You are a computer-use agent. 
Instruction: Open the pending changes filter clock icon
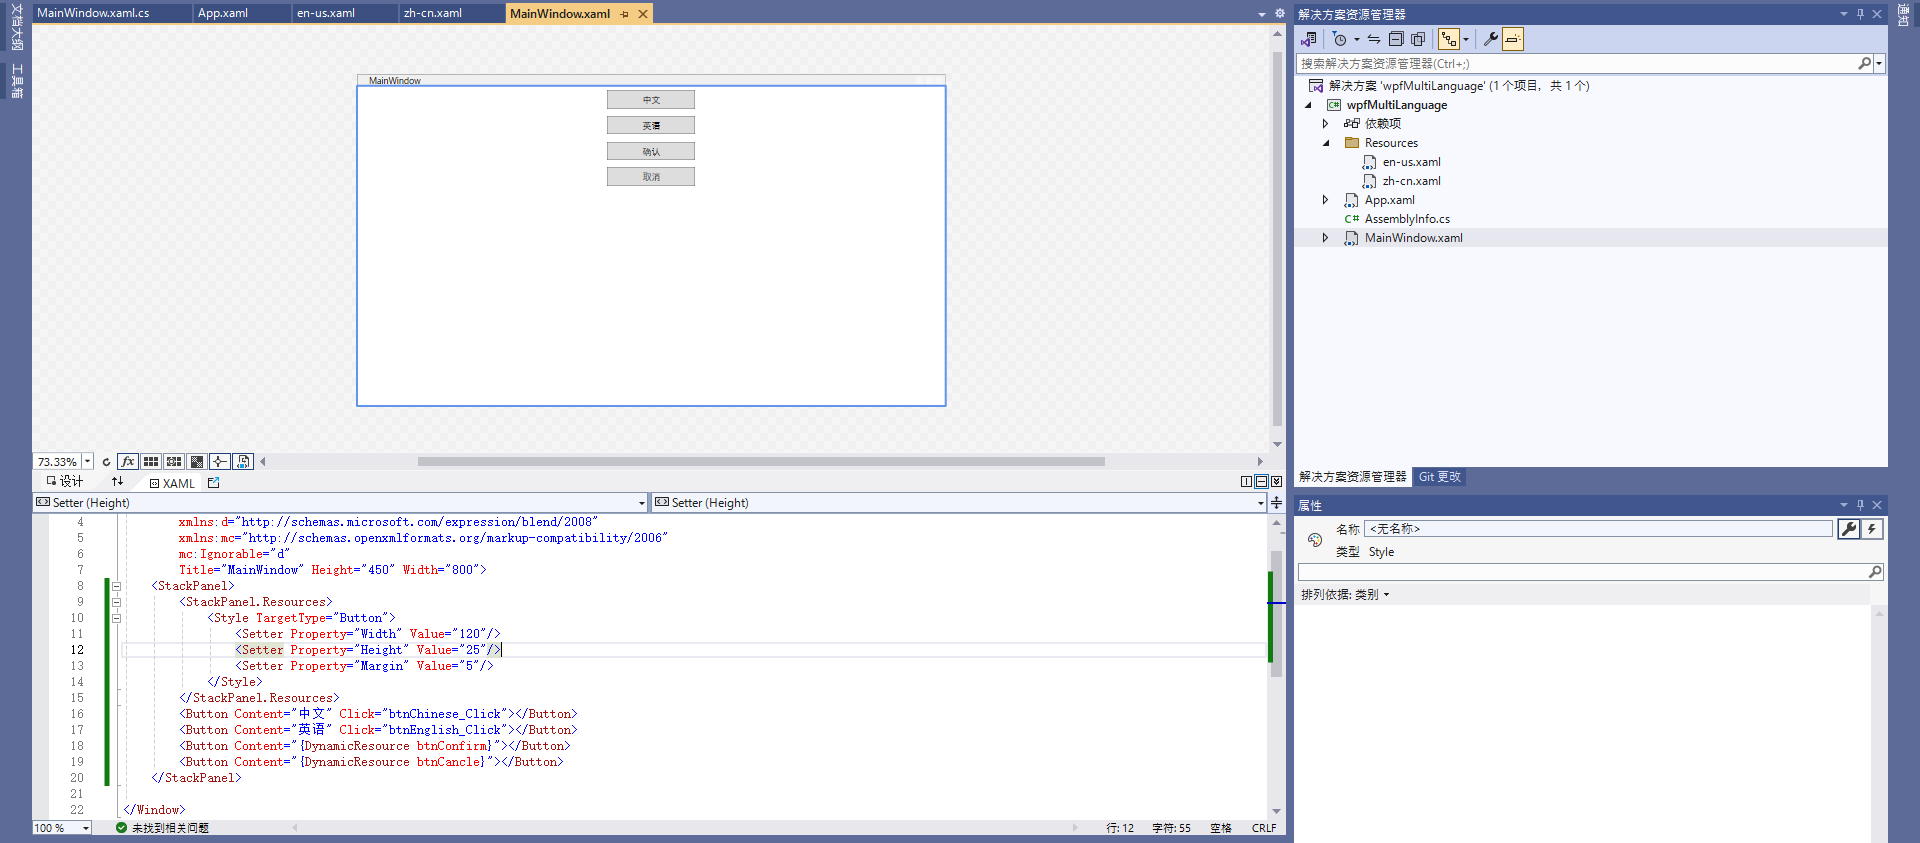(x=1340, y=39)
